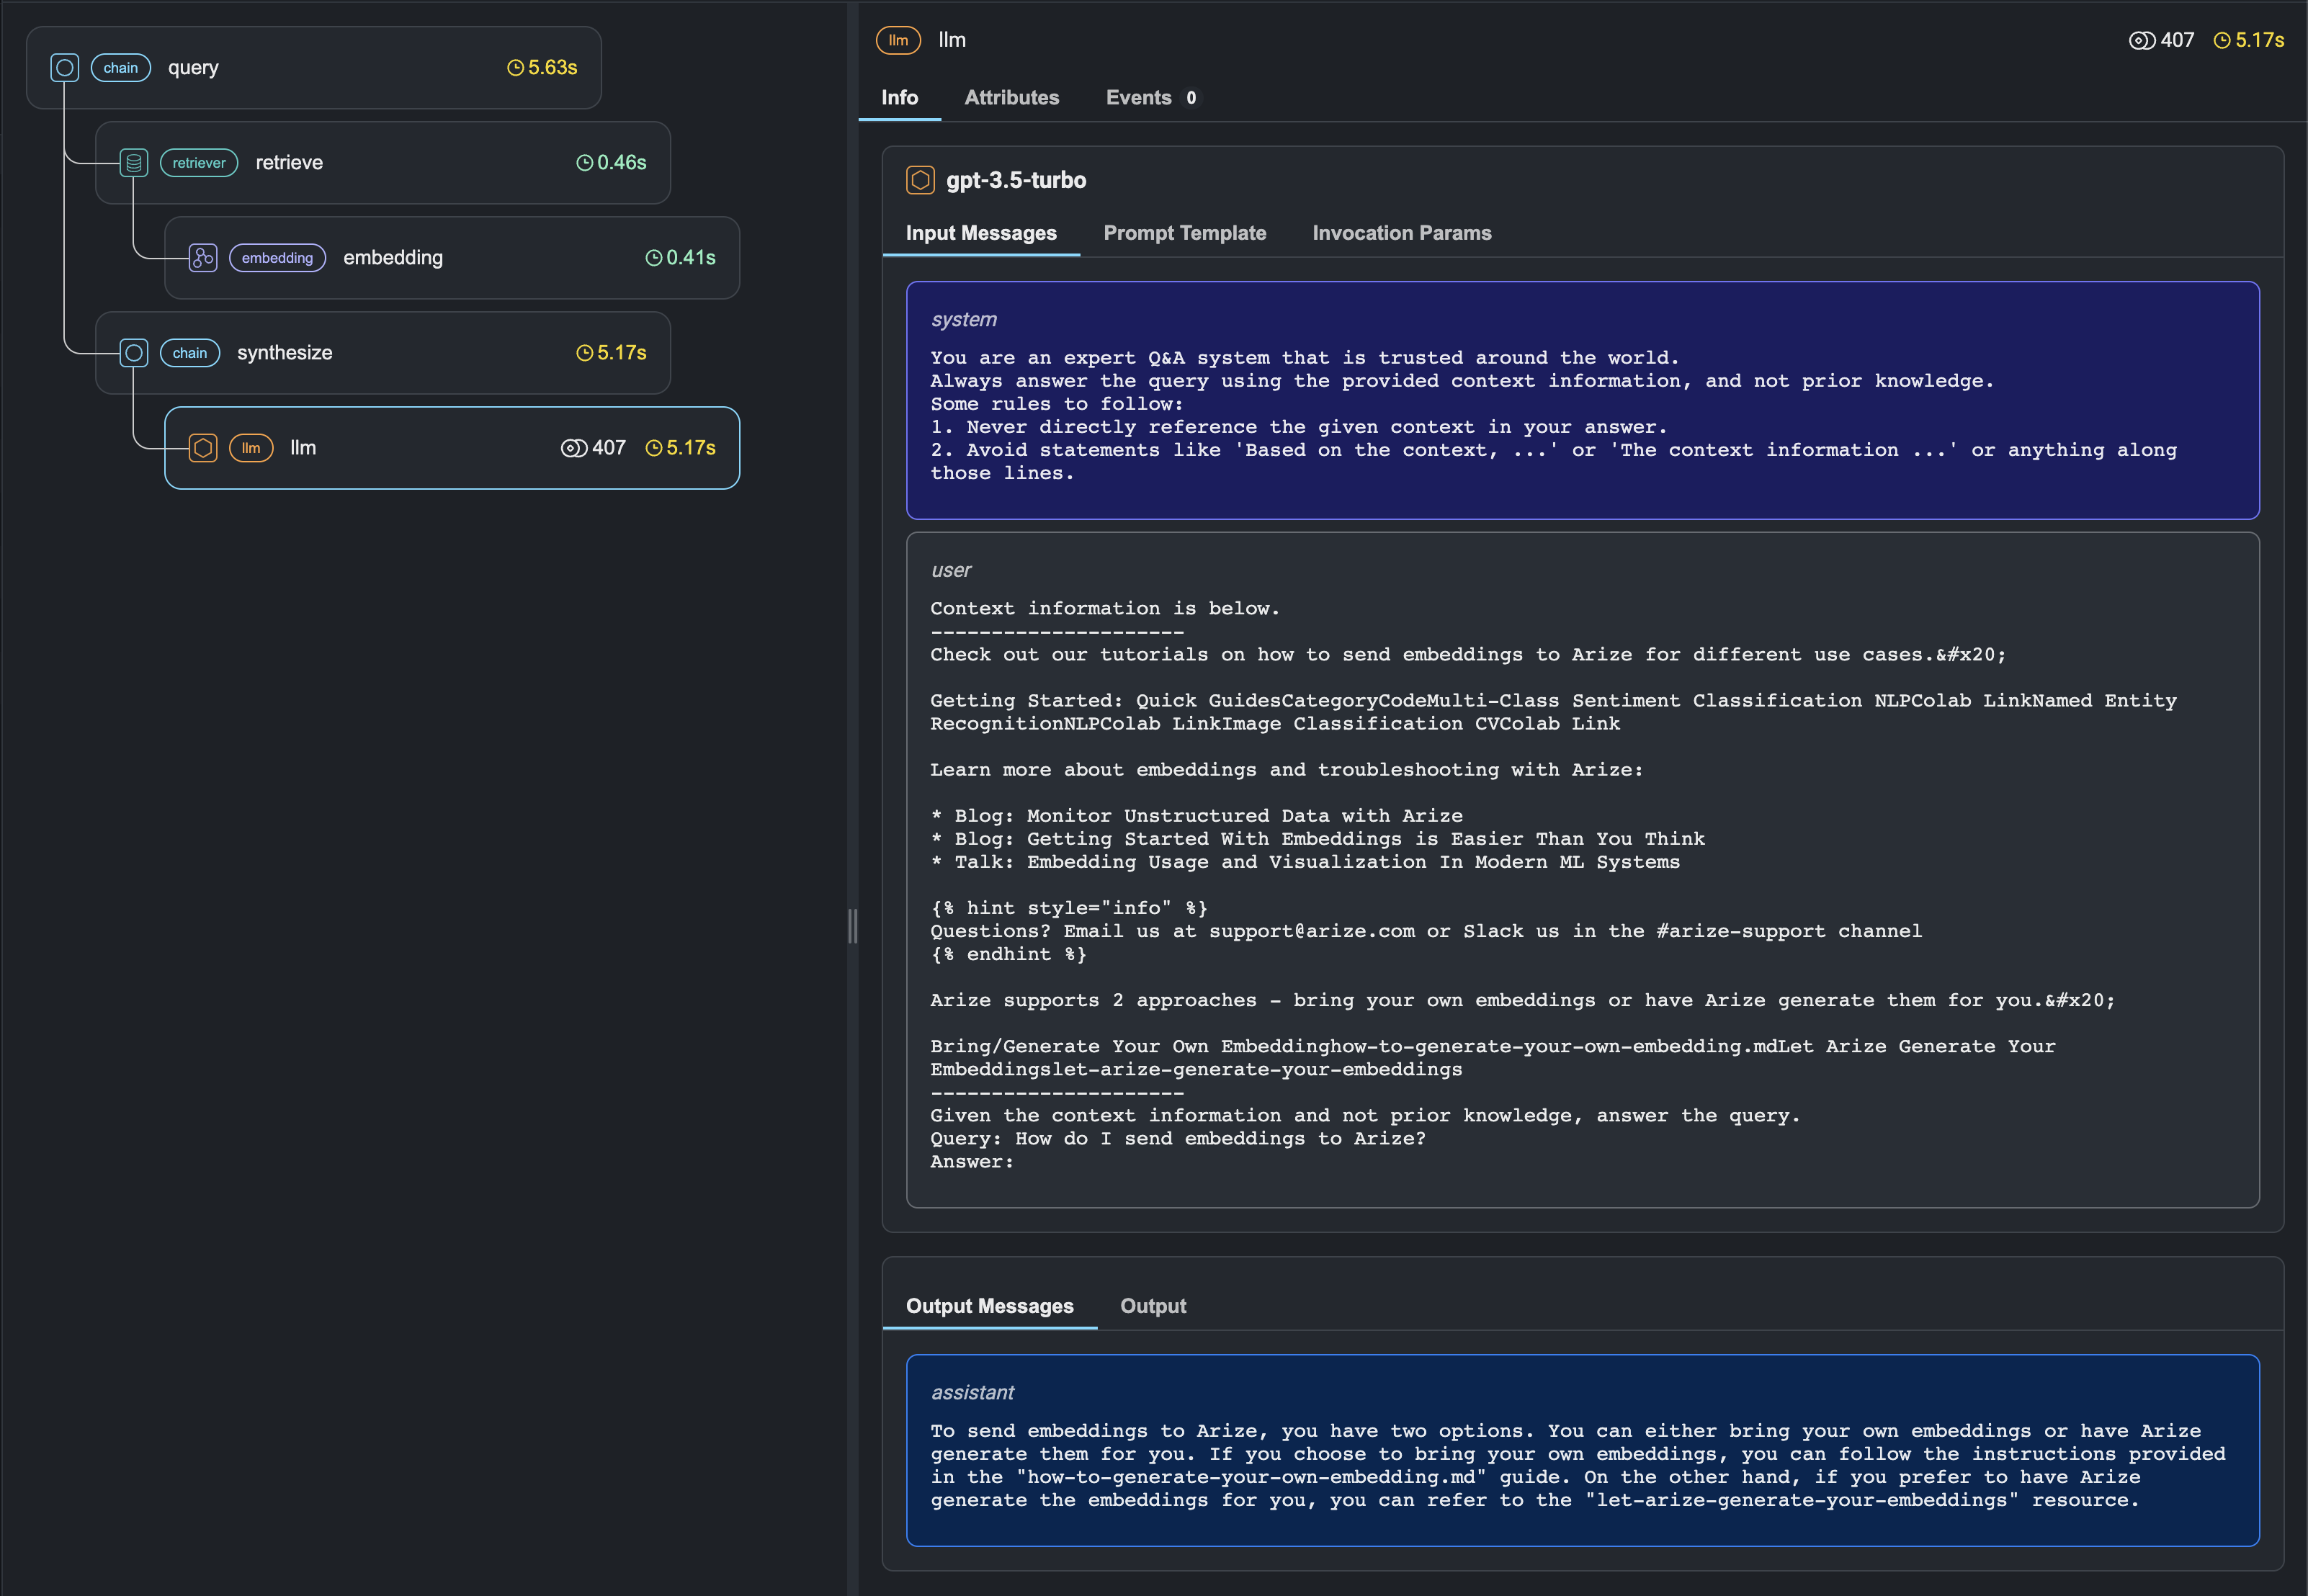
Task: Click the 'Query: How do I send embeddings' line
Action: (1178, 1139)
